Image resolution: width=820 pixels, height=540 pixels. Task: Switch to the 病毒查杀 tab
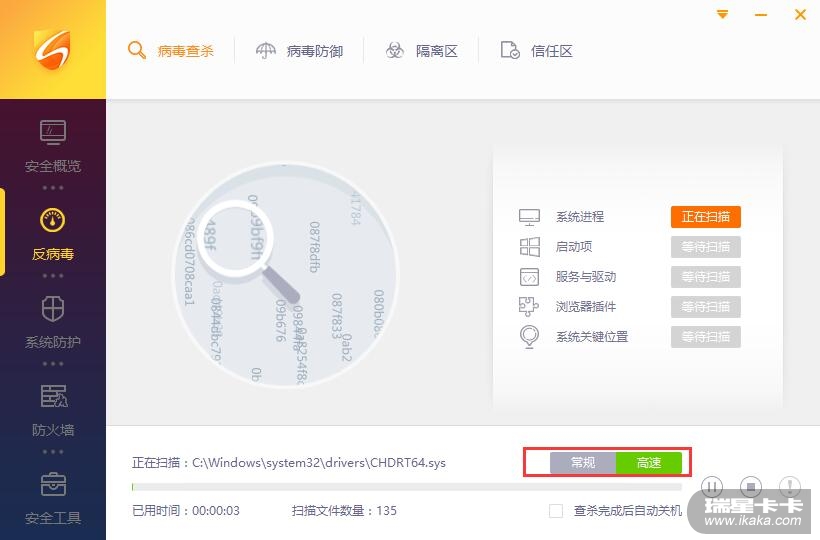171,51
